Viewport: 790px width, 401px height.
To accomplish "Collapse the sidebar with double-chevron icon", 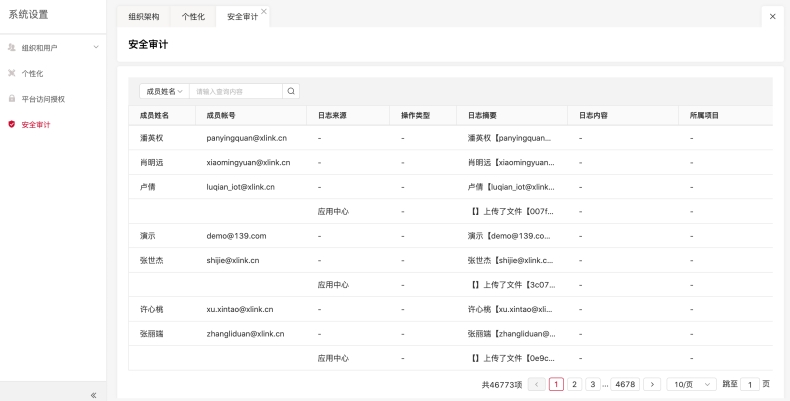I will click(x=93, y=394).
